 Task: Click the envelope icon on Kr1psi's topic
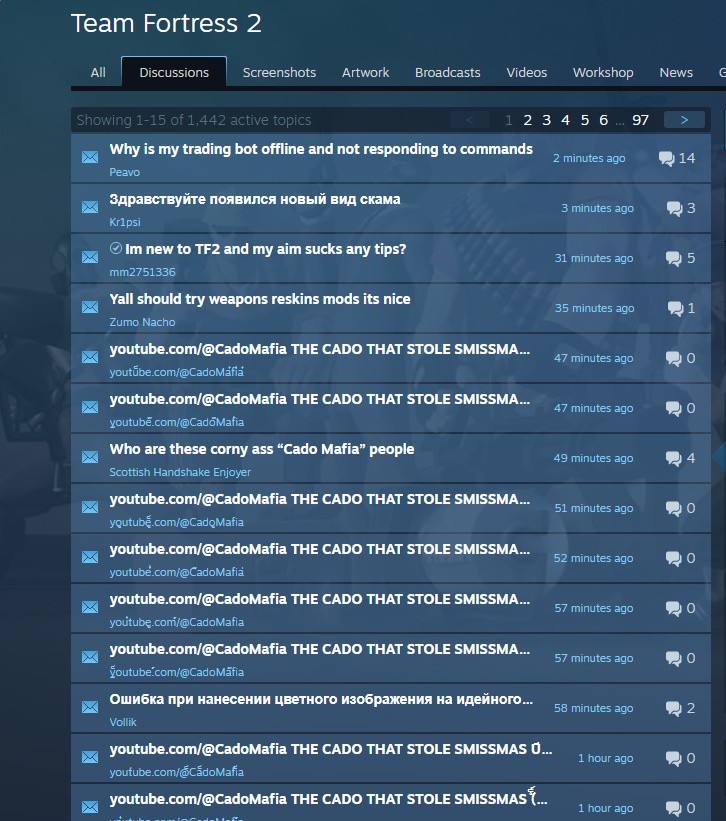tap(90, 207)
